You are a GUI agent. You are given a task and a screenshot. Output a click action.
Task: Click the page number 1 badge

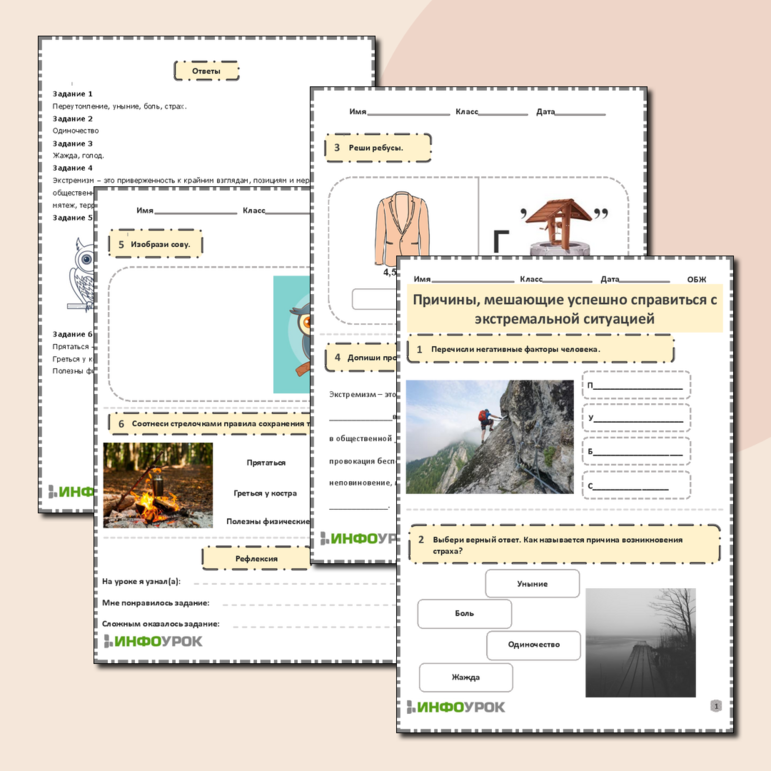[x=715, y=706]
